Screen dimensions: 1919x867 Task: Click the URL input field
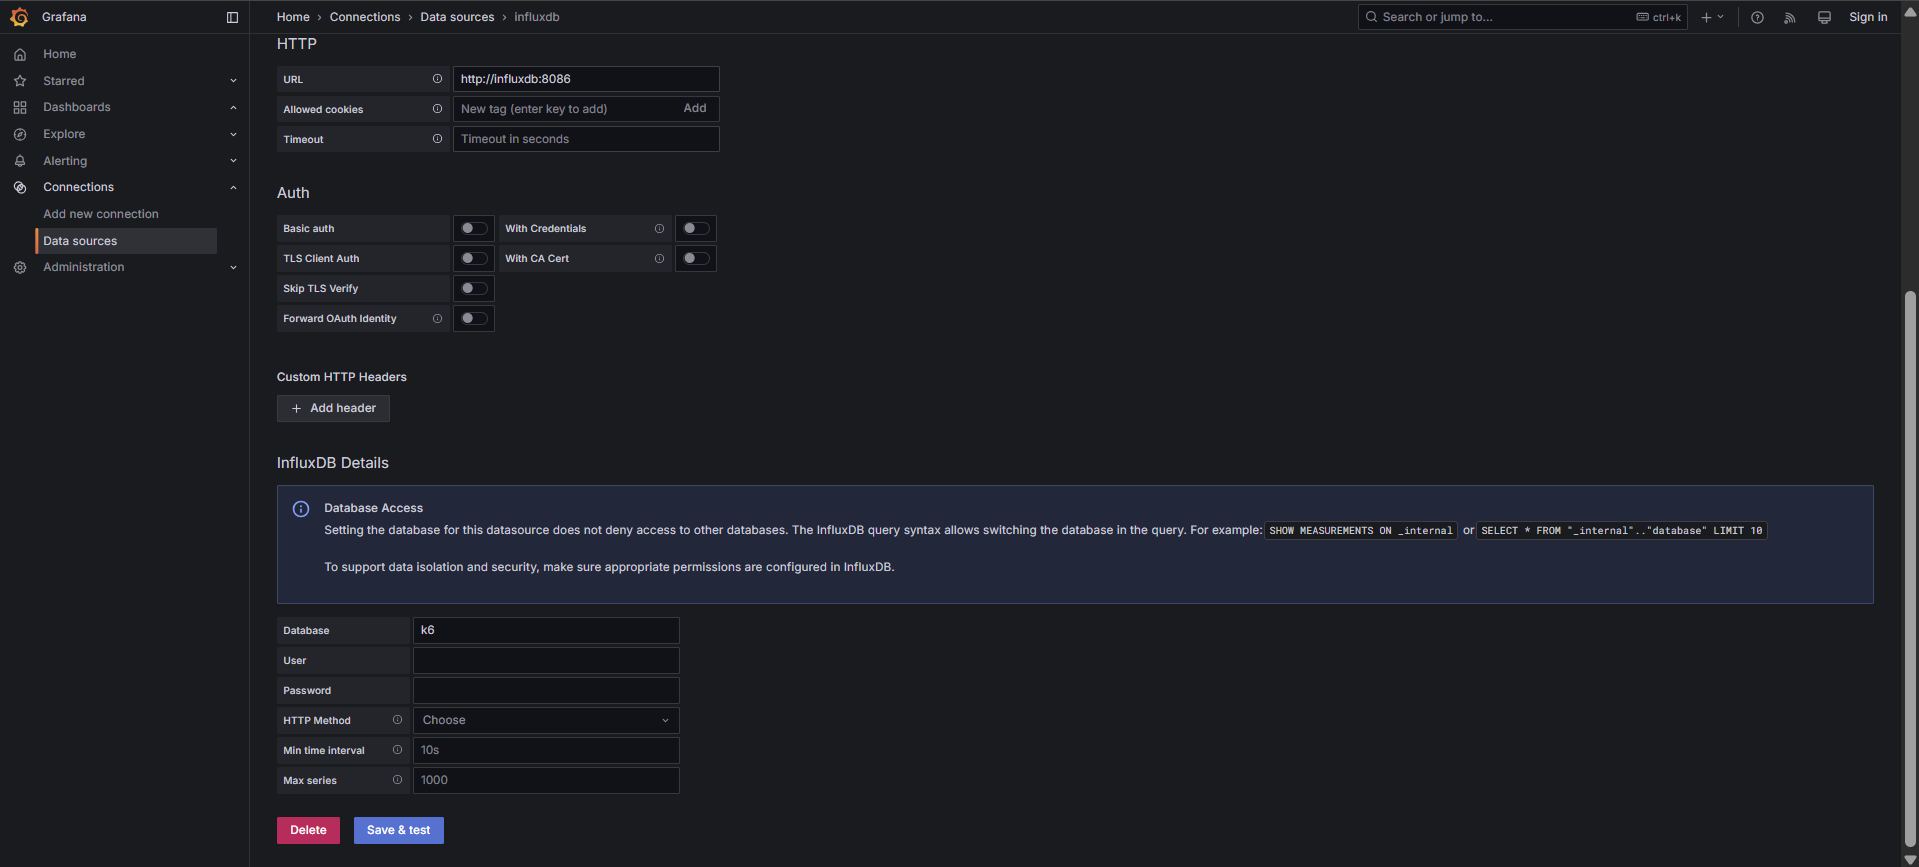click(x=586, y=79)
